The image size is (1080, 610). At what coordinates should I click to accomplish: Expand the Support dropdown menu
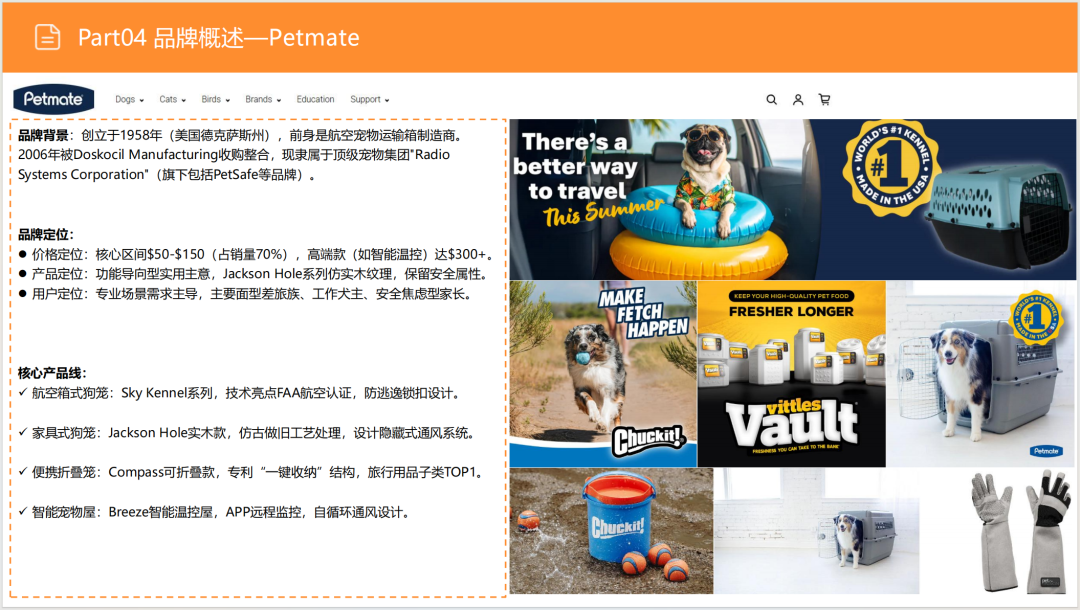click(x=370, y=100)
